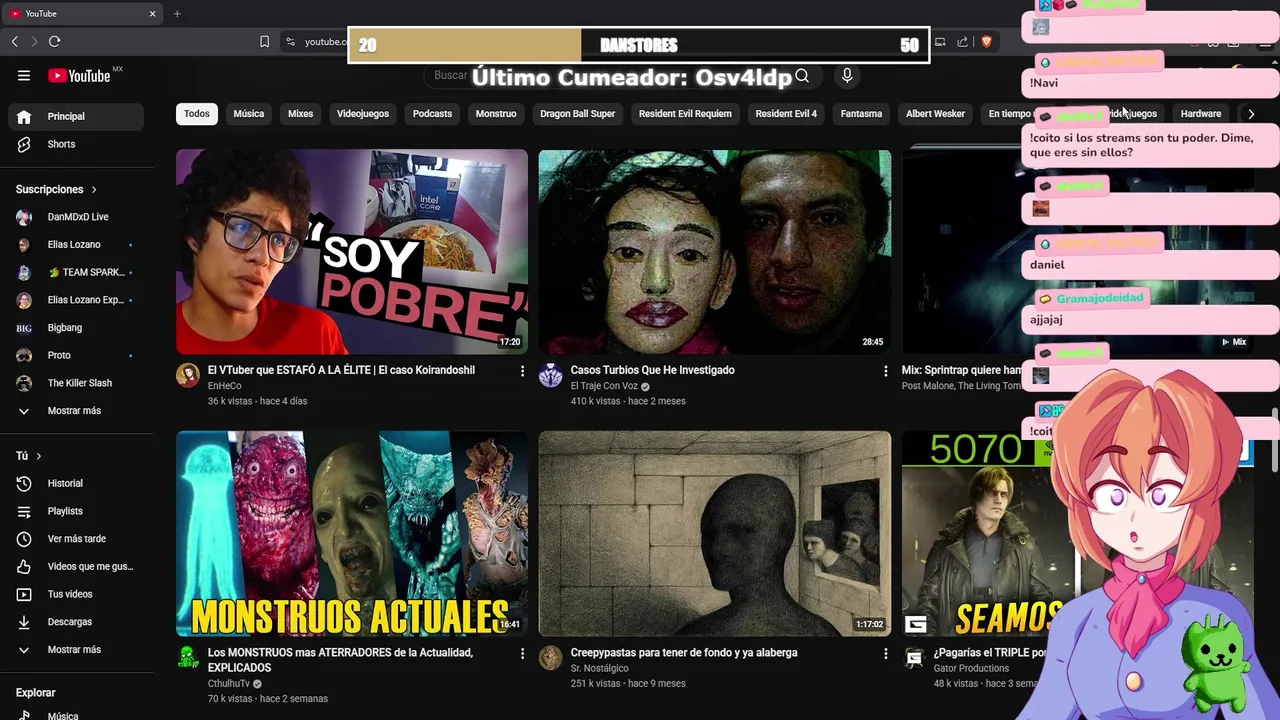Open Playlists in sidebar
1280x720 pixels.
point(76,511)
